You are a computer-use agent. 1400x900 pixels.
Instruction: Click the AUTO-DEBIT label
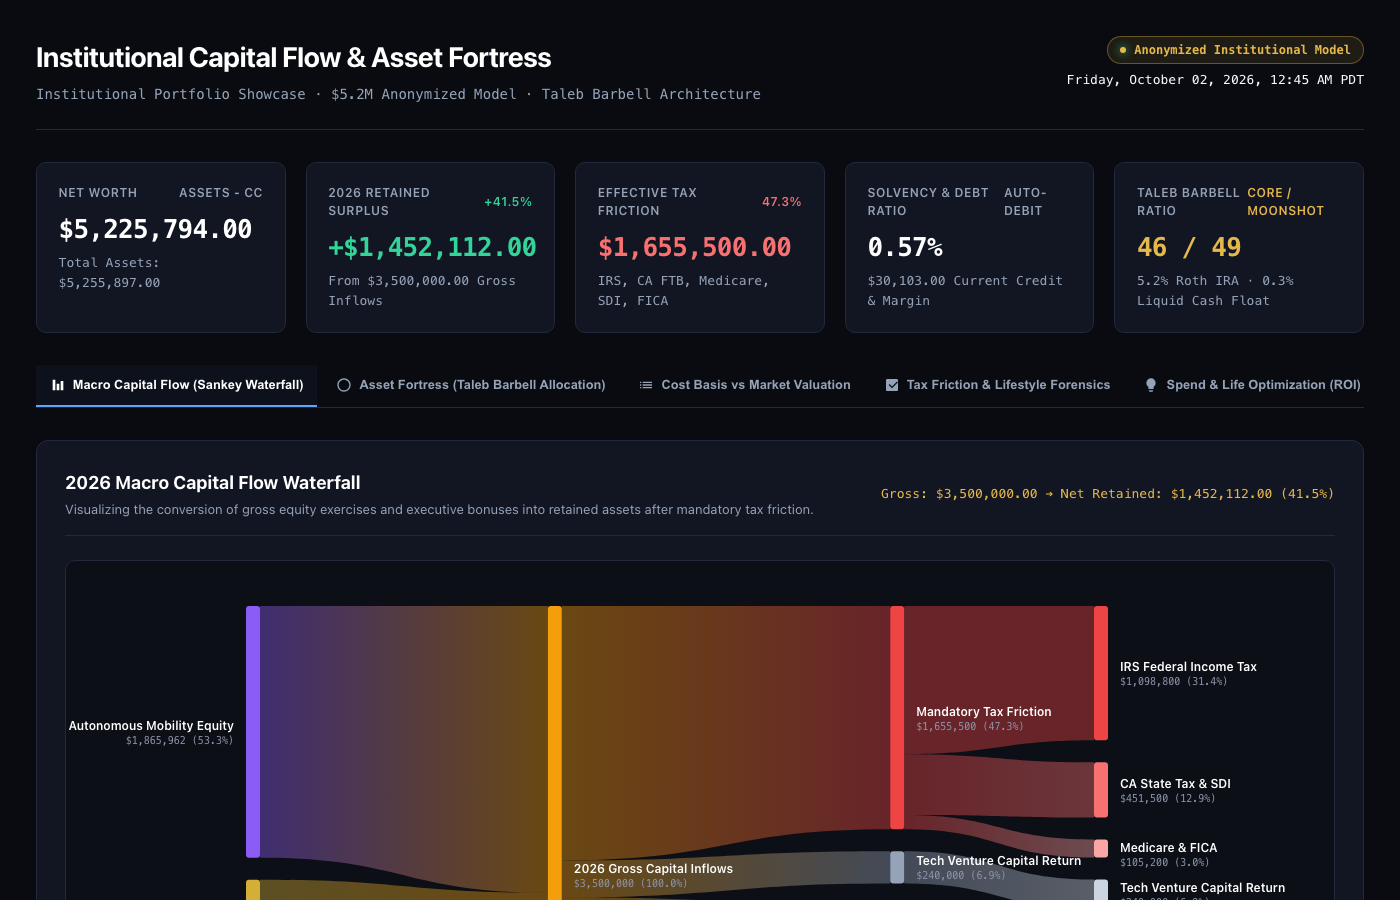[x=1026, y=202]
